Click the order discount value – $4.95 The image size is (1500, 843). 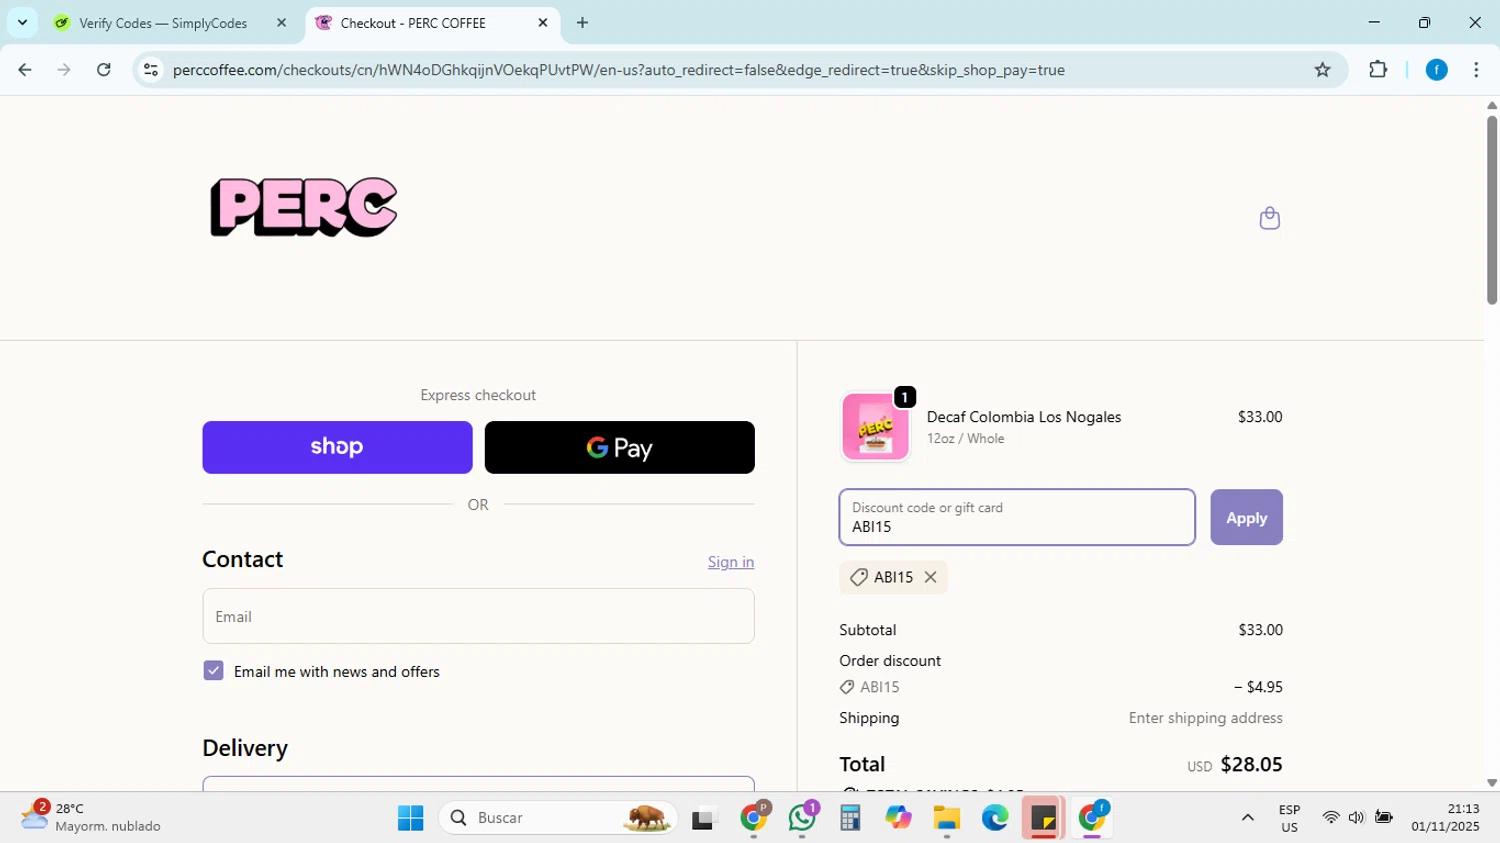[x=1258, y=687]
